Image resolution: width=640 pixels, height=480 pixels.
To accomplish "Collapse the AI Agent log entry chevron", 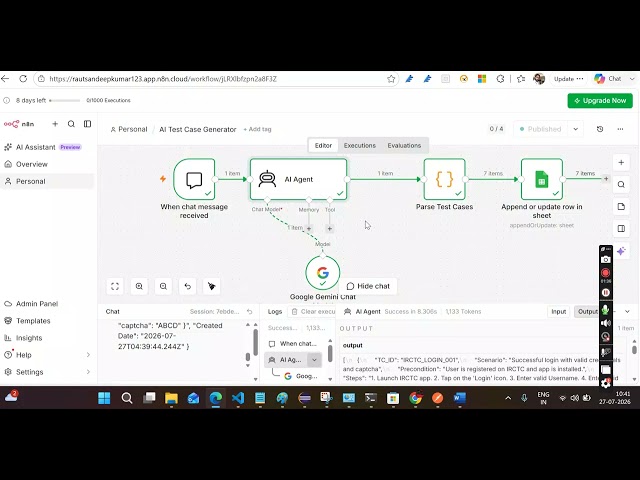I will (x=314, y=360).
